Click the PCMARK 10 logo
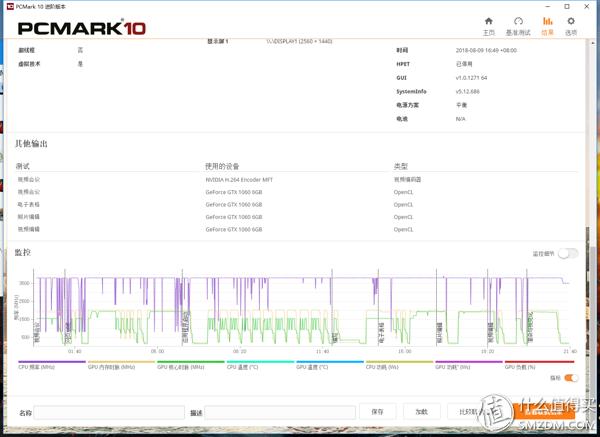 click(82, 28)
